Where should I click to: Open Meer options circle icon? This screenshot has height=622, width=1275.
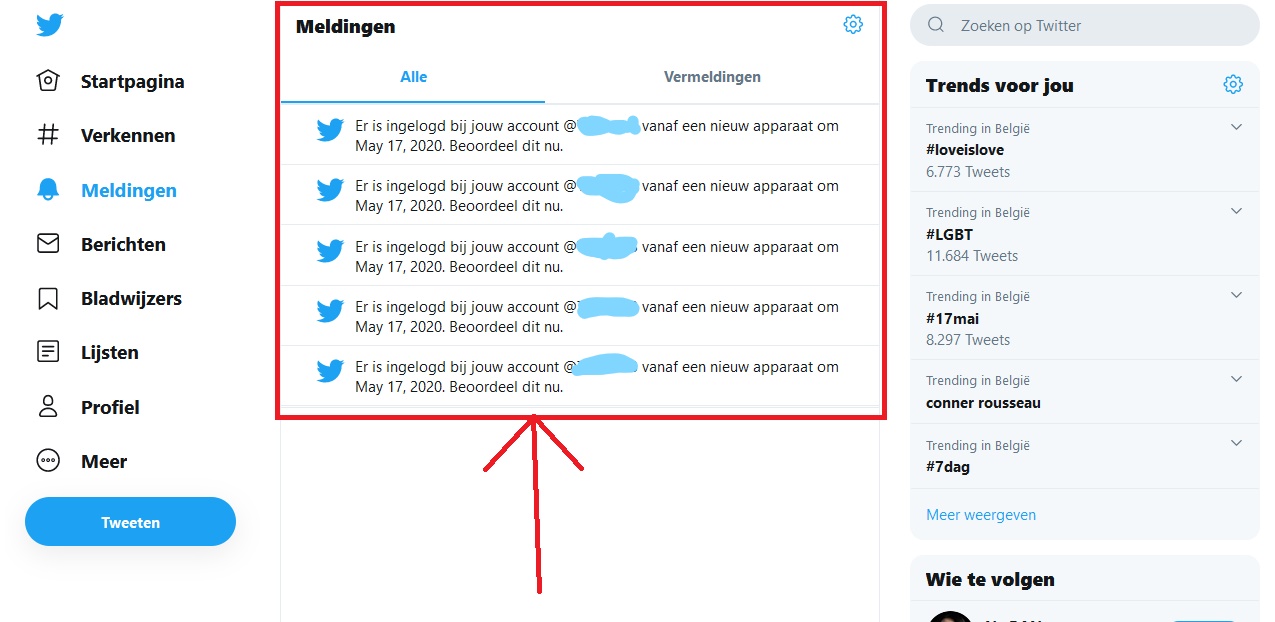pyautogui.click(x=48, y=461)
